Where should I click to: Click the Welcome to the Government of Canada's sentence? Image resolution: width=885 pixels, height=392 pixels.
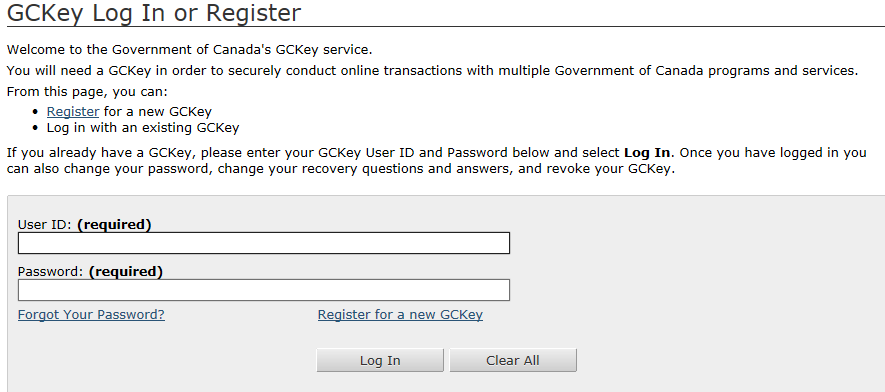tap(190, 50)
